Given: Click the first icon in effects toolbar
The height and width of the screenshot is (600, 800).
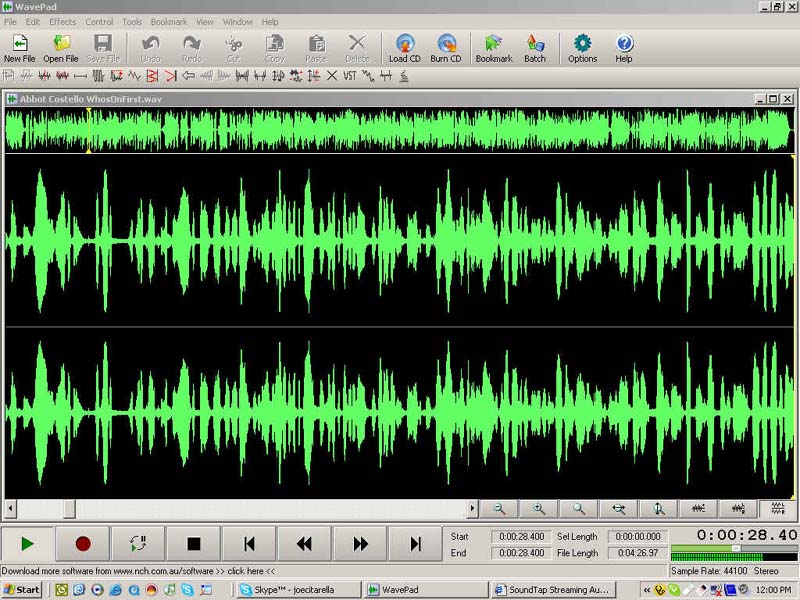Looking at the screenshot, I should tap(9, 76).
